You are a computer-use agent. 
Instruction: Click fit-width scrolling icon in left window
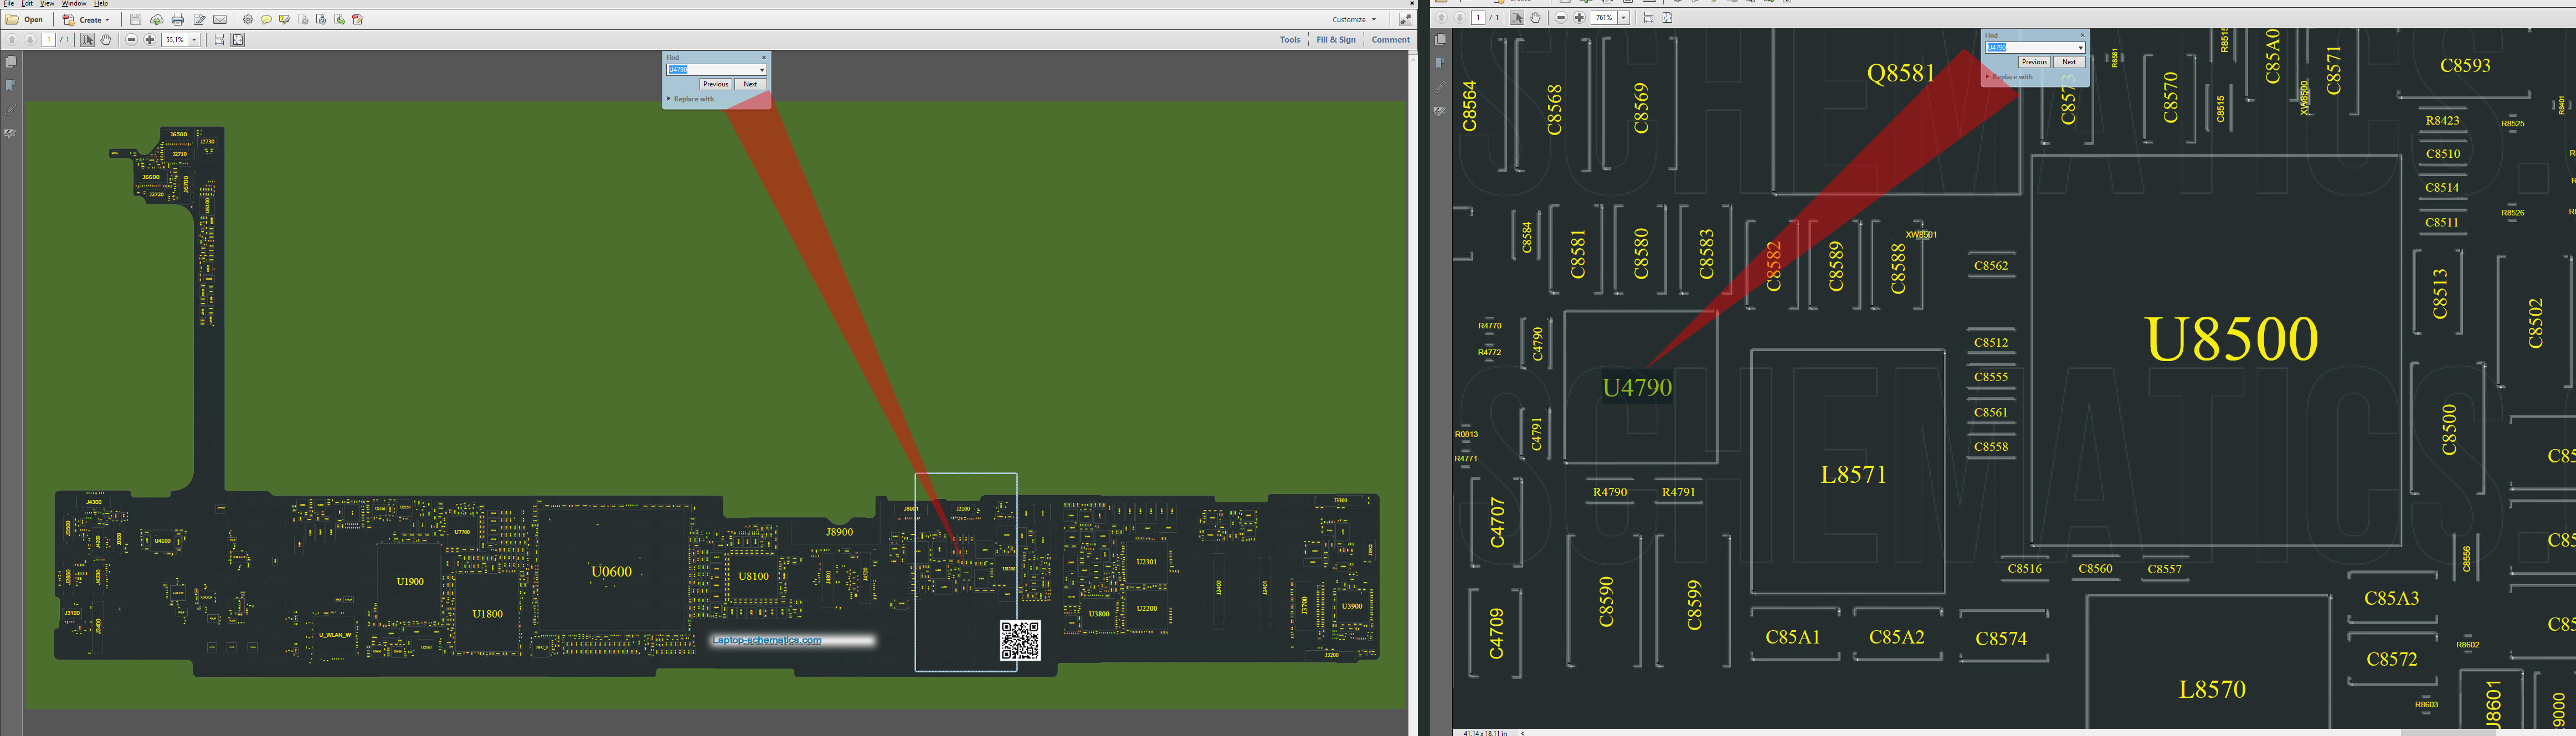pyautogui.click(x=219, y=40)
